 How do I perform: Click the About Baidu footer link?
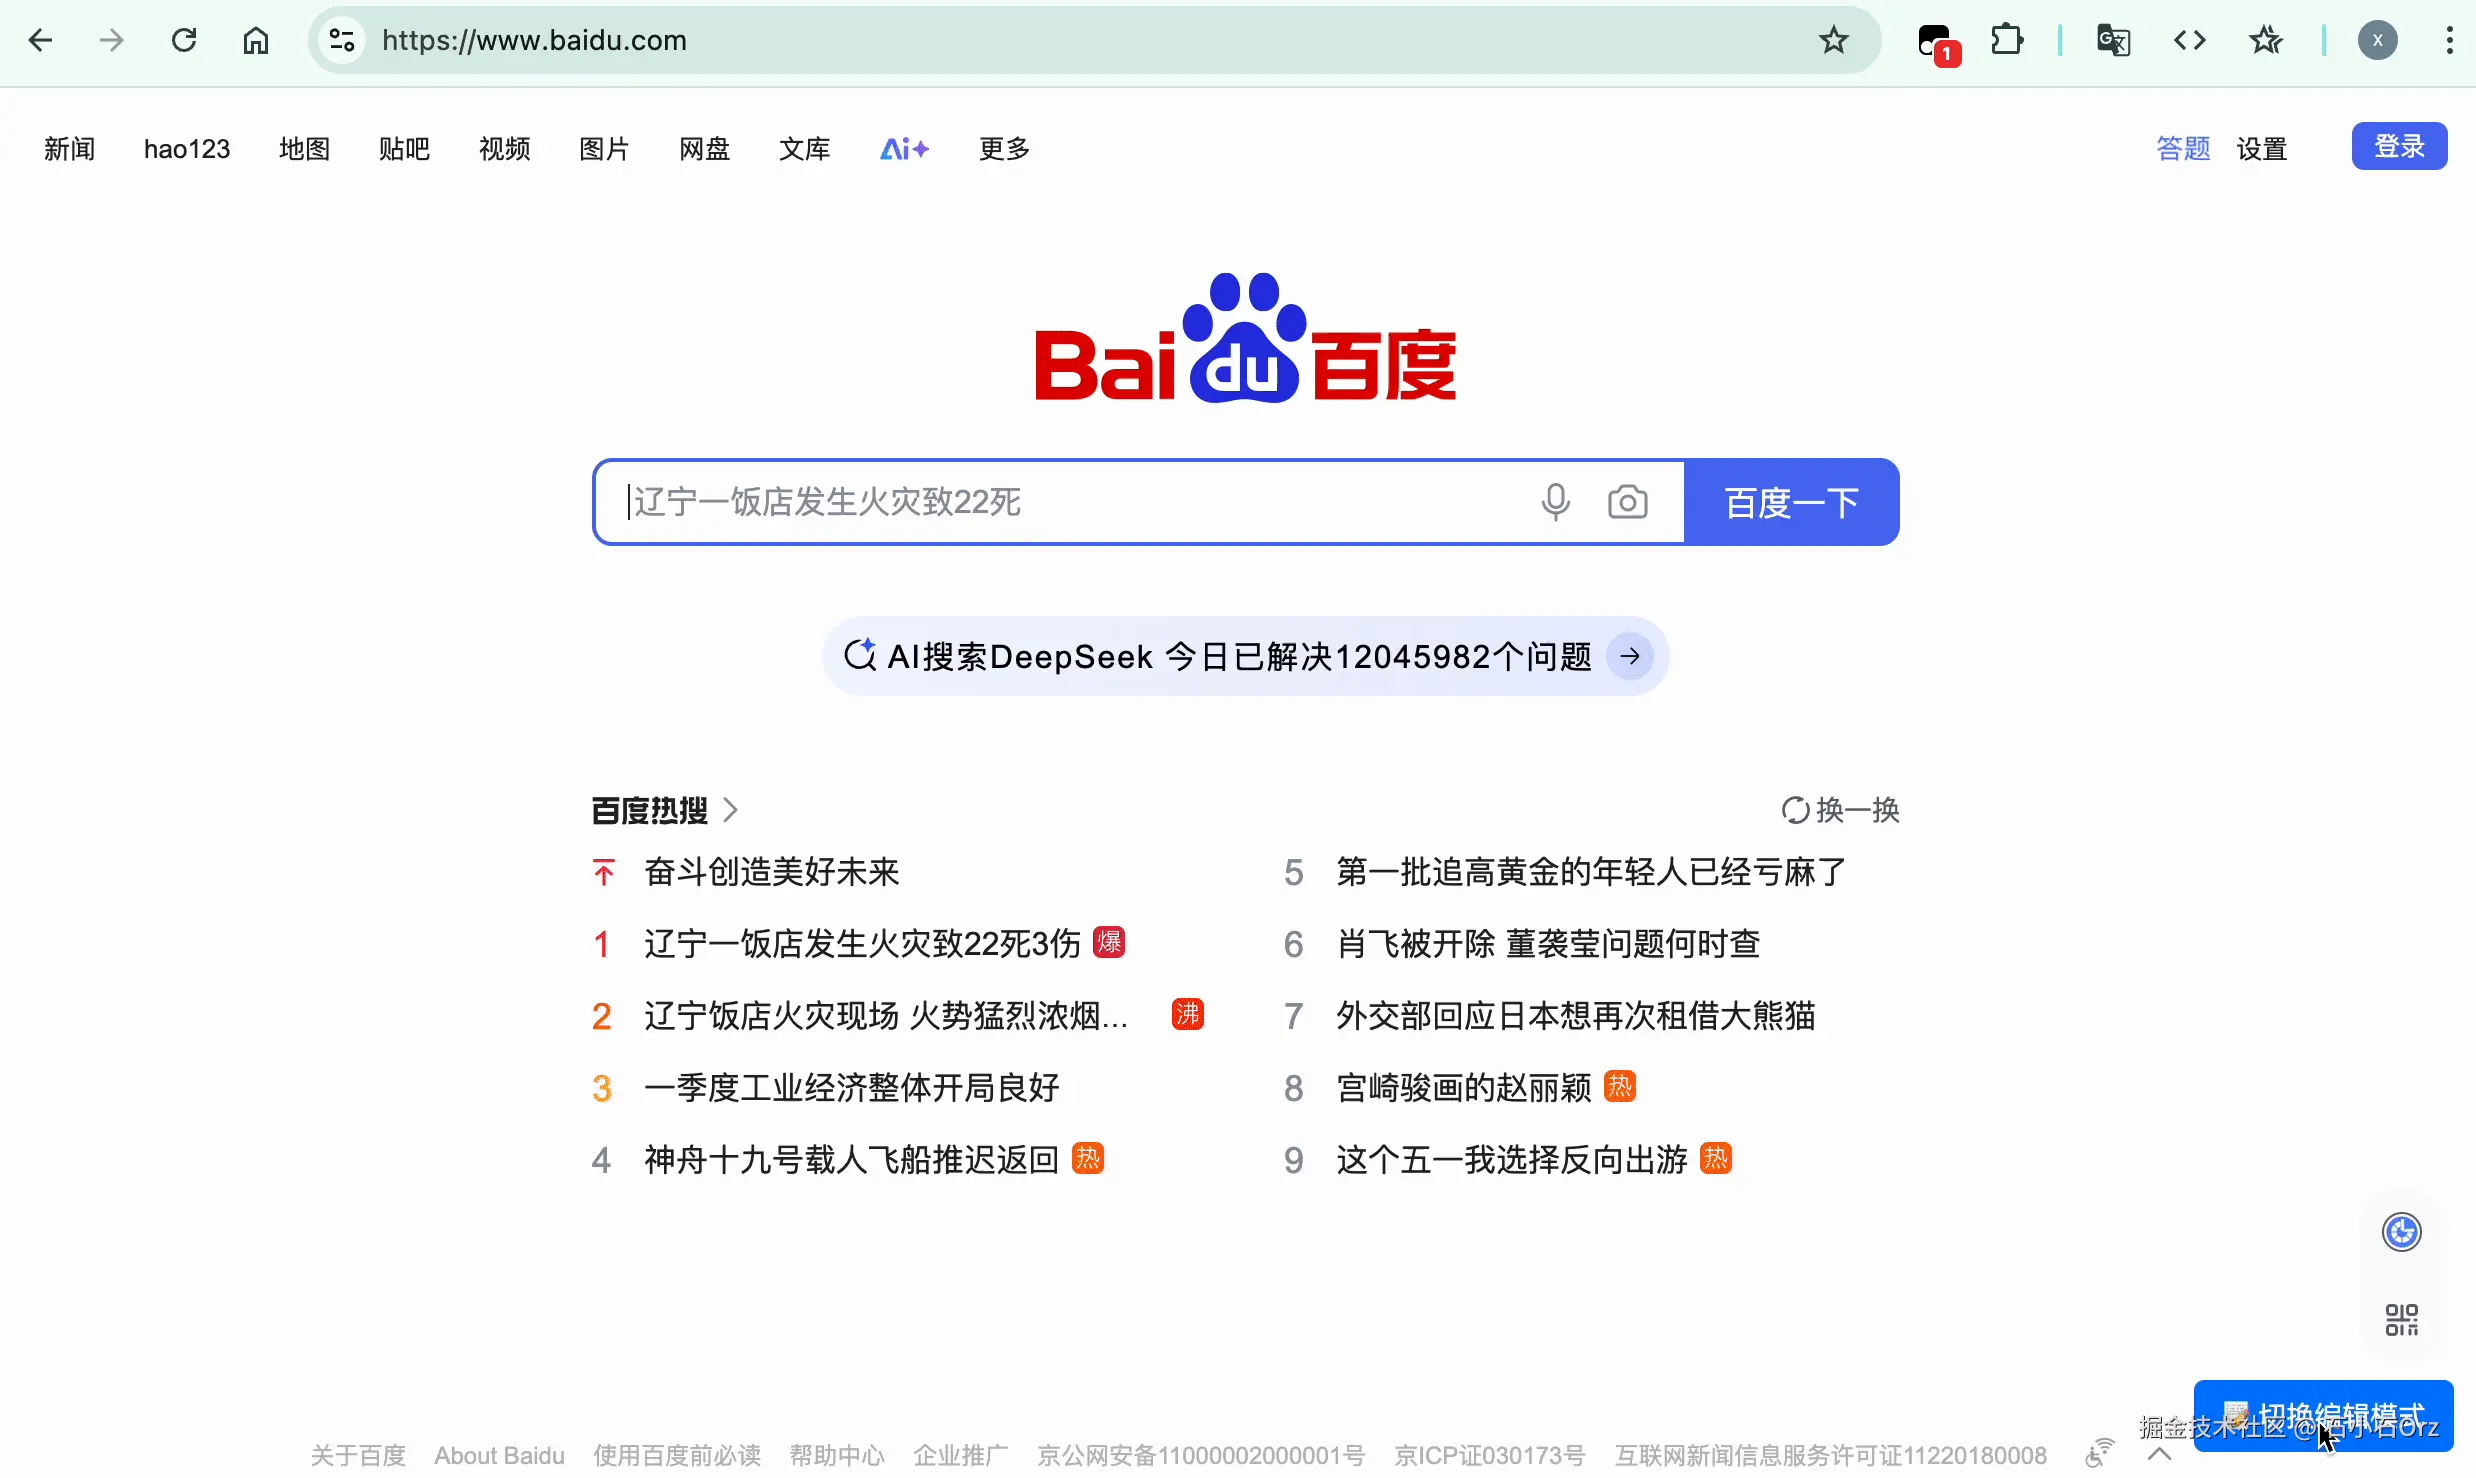499,1455
